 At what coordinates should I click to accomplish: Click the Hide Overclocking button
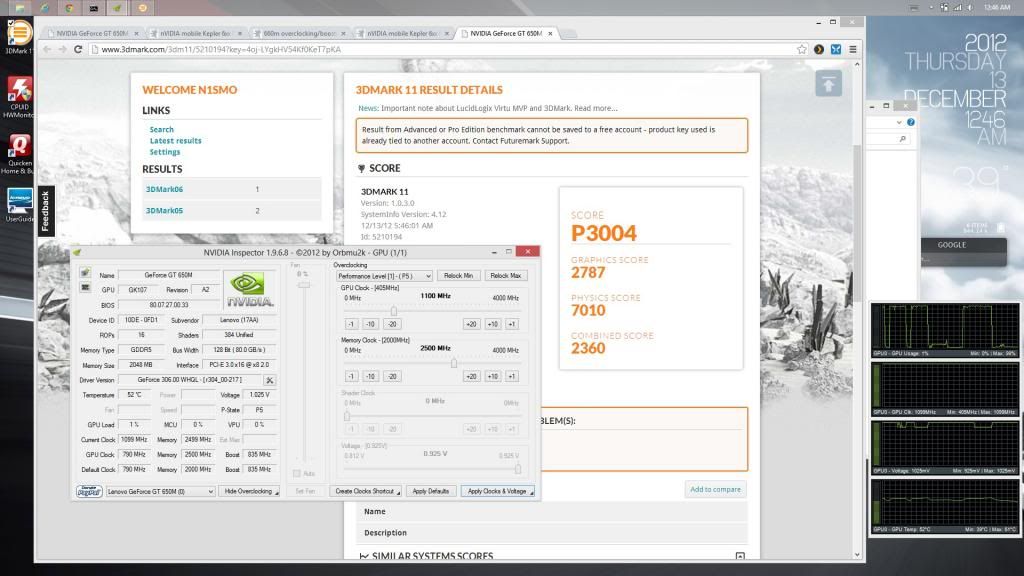click(249, 491)
